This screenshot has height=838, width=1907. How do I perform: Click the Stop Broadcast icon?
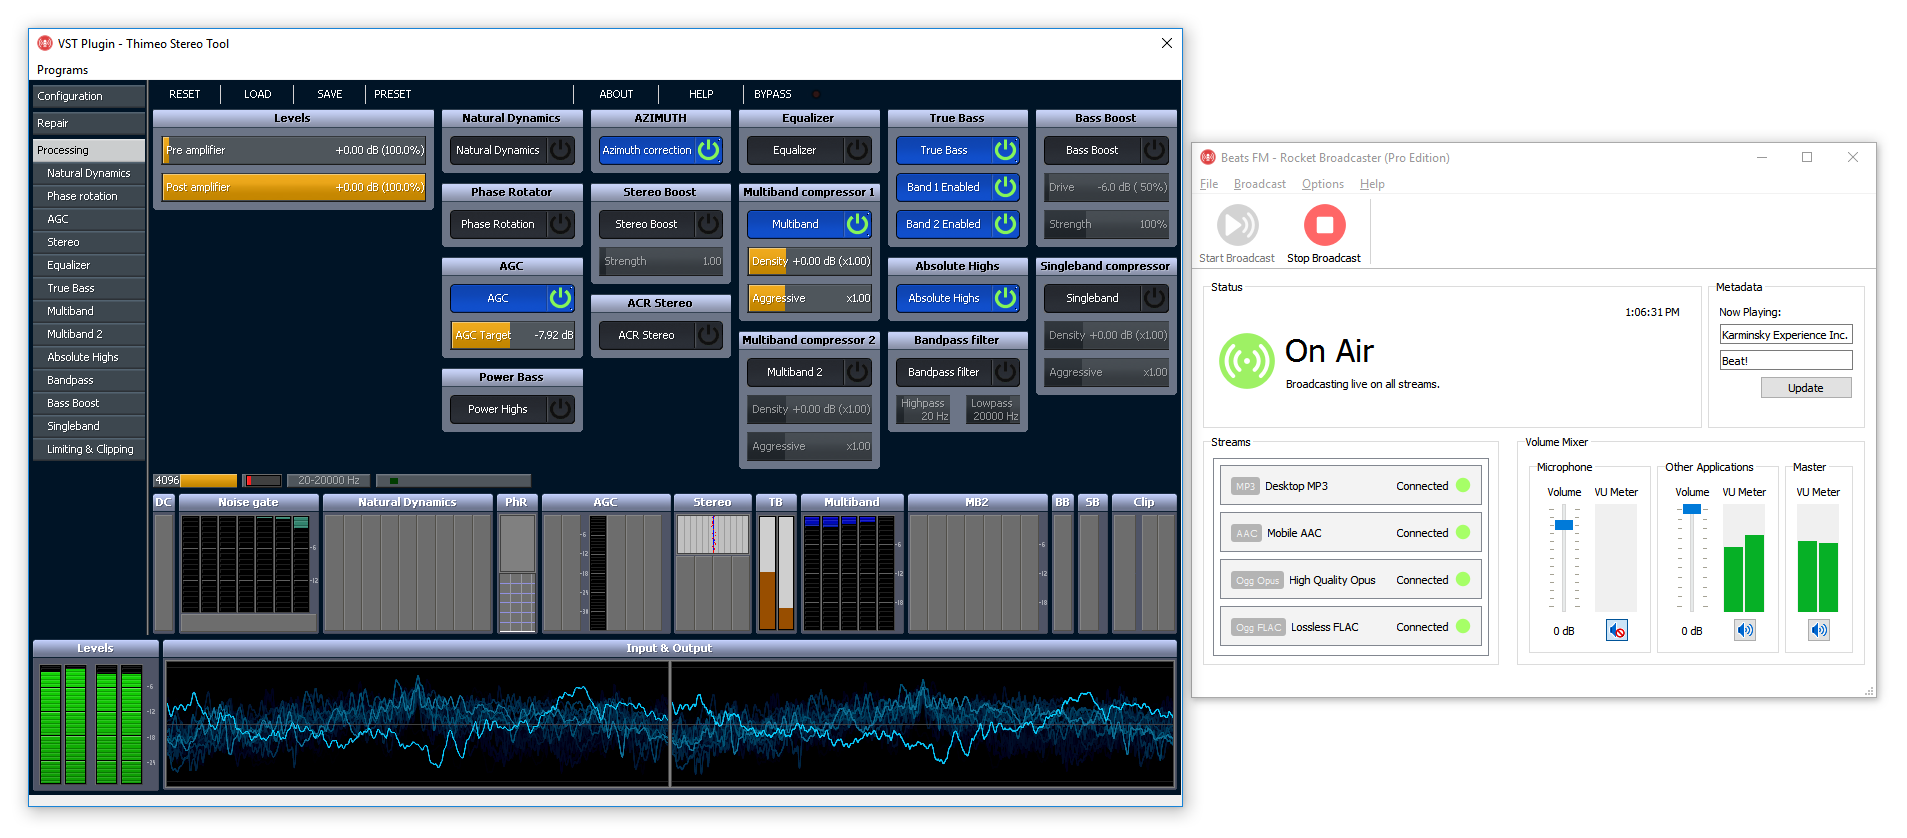click(1324, 225)
